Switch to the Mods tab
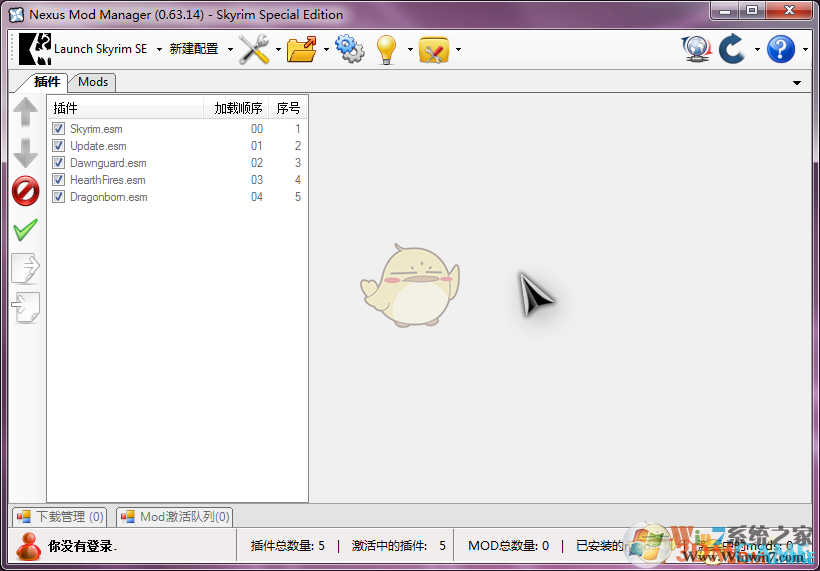This screenshot has height=571, width=820. pyautogui.click(x=93, y=82)
